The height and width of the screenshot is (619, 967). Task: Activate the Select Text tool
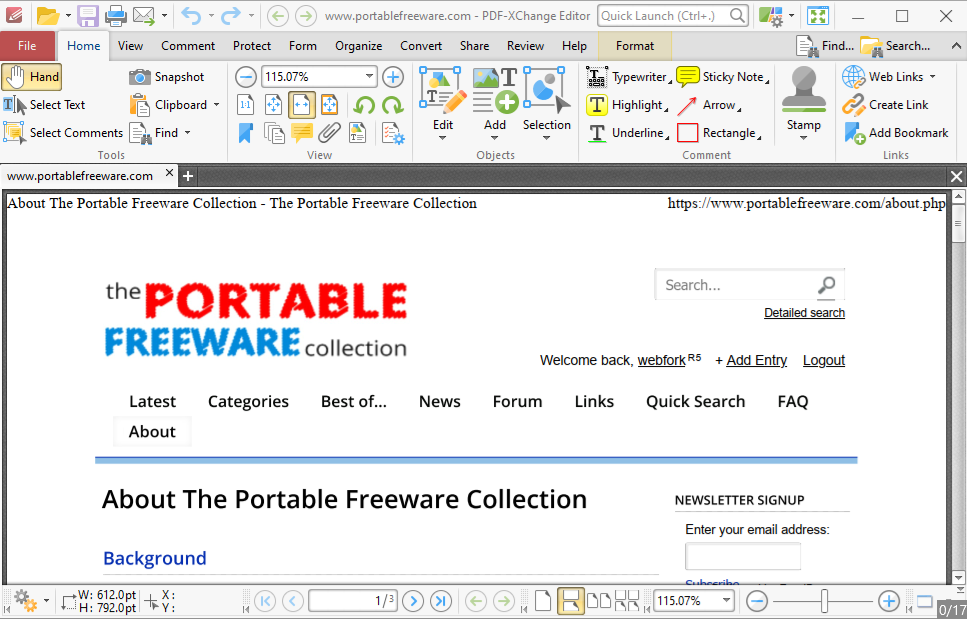click(44, 105)
